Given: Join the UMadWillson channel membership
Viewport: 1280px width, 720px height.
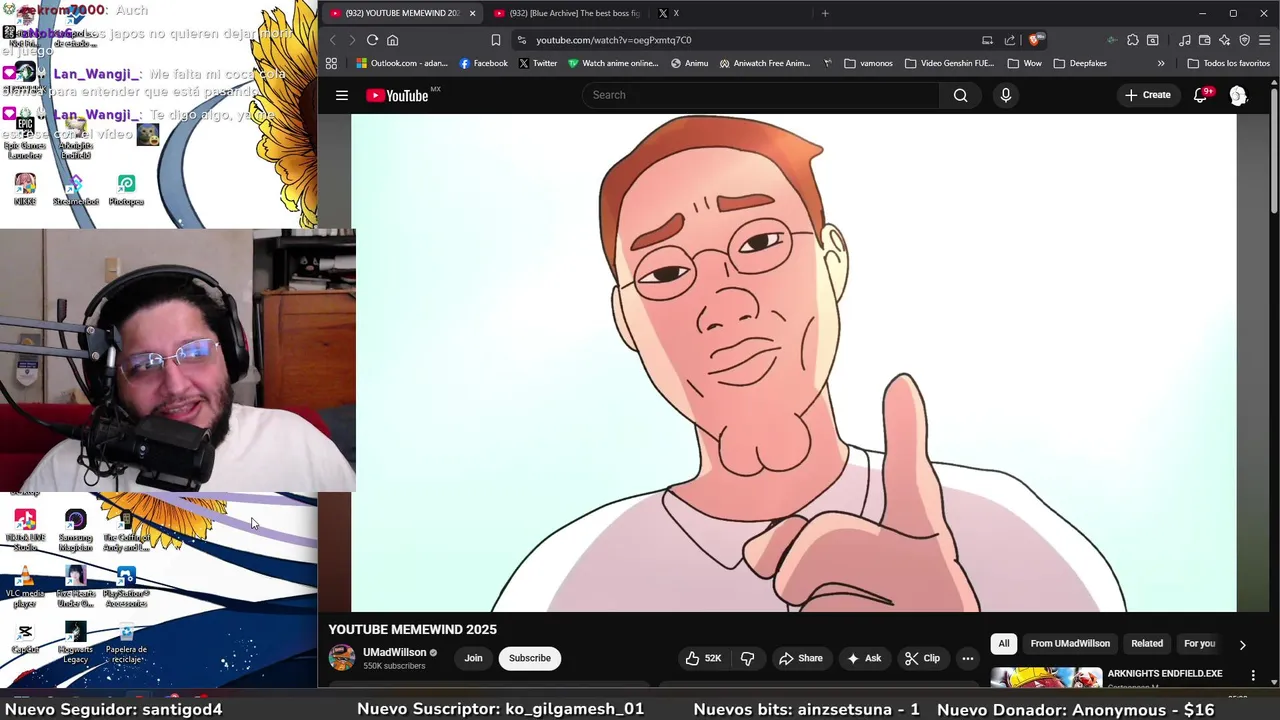Looking at the screenshot, I should point(473,658).
